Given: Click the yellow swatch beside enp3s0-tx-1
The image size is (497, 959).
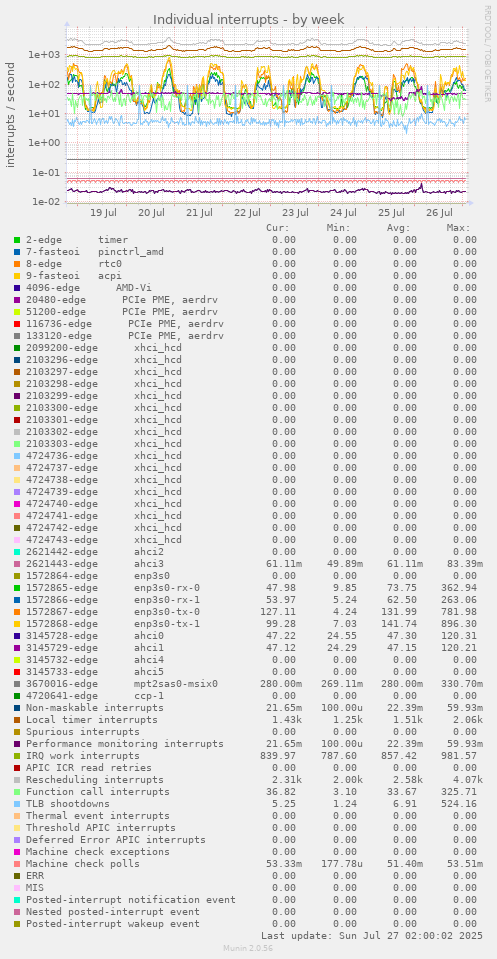Looking at the screenshot, I should click(17, 623).
